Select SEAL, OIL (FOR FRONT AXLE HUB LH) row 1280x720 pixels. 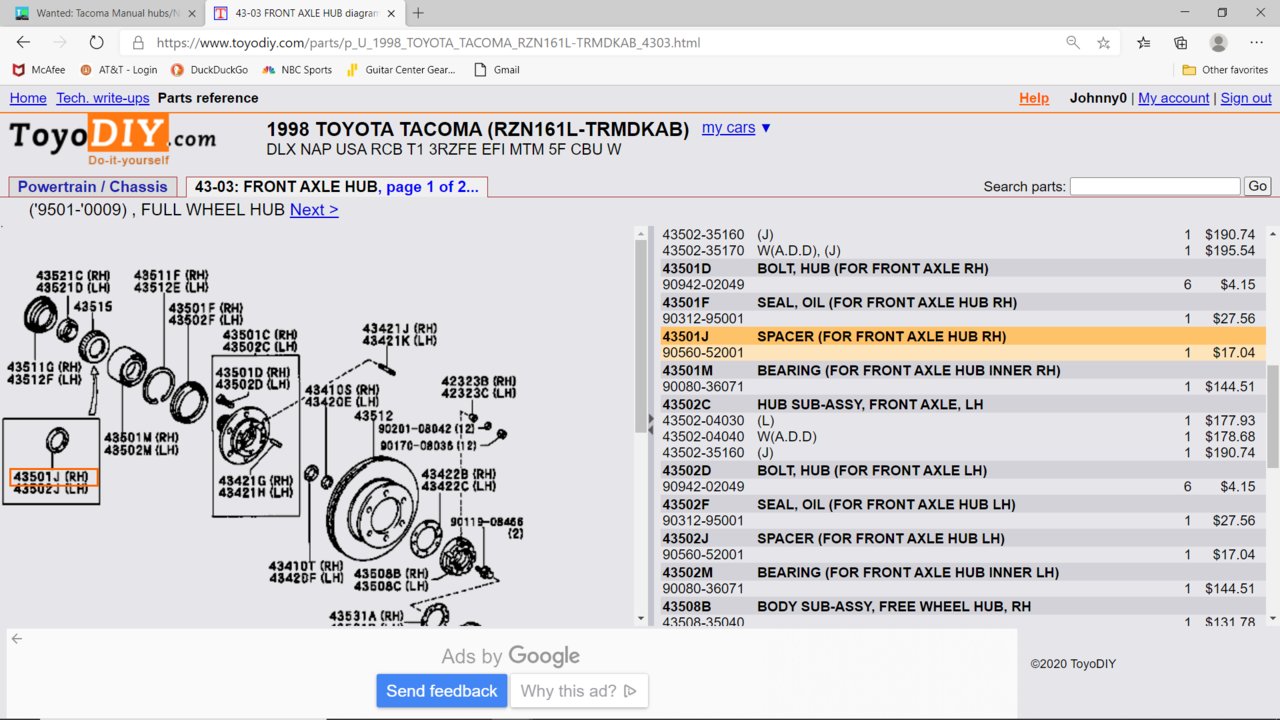[x=963, y=504]
